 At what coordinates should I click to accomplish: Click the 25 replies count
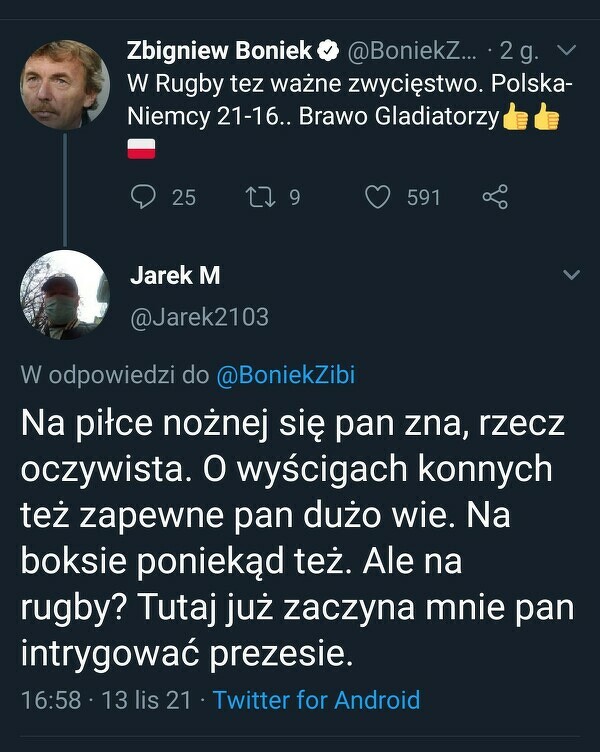(184, 198)
